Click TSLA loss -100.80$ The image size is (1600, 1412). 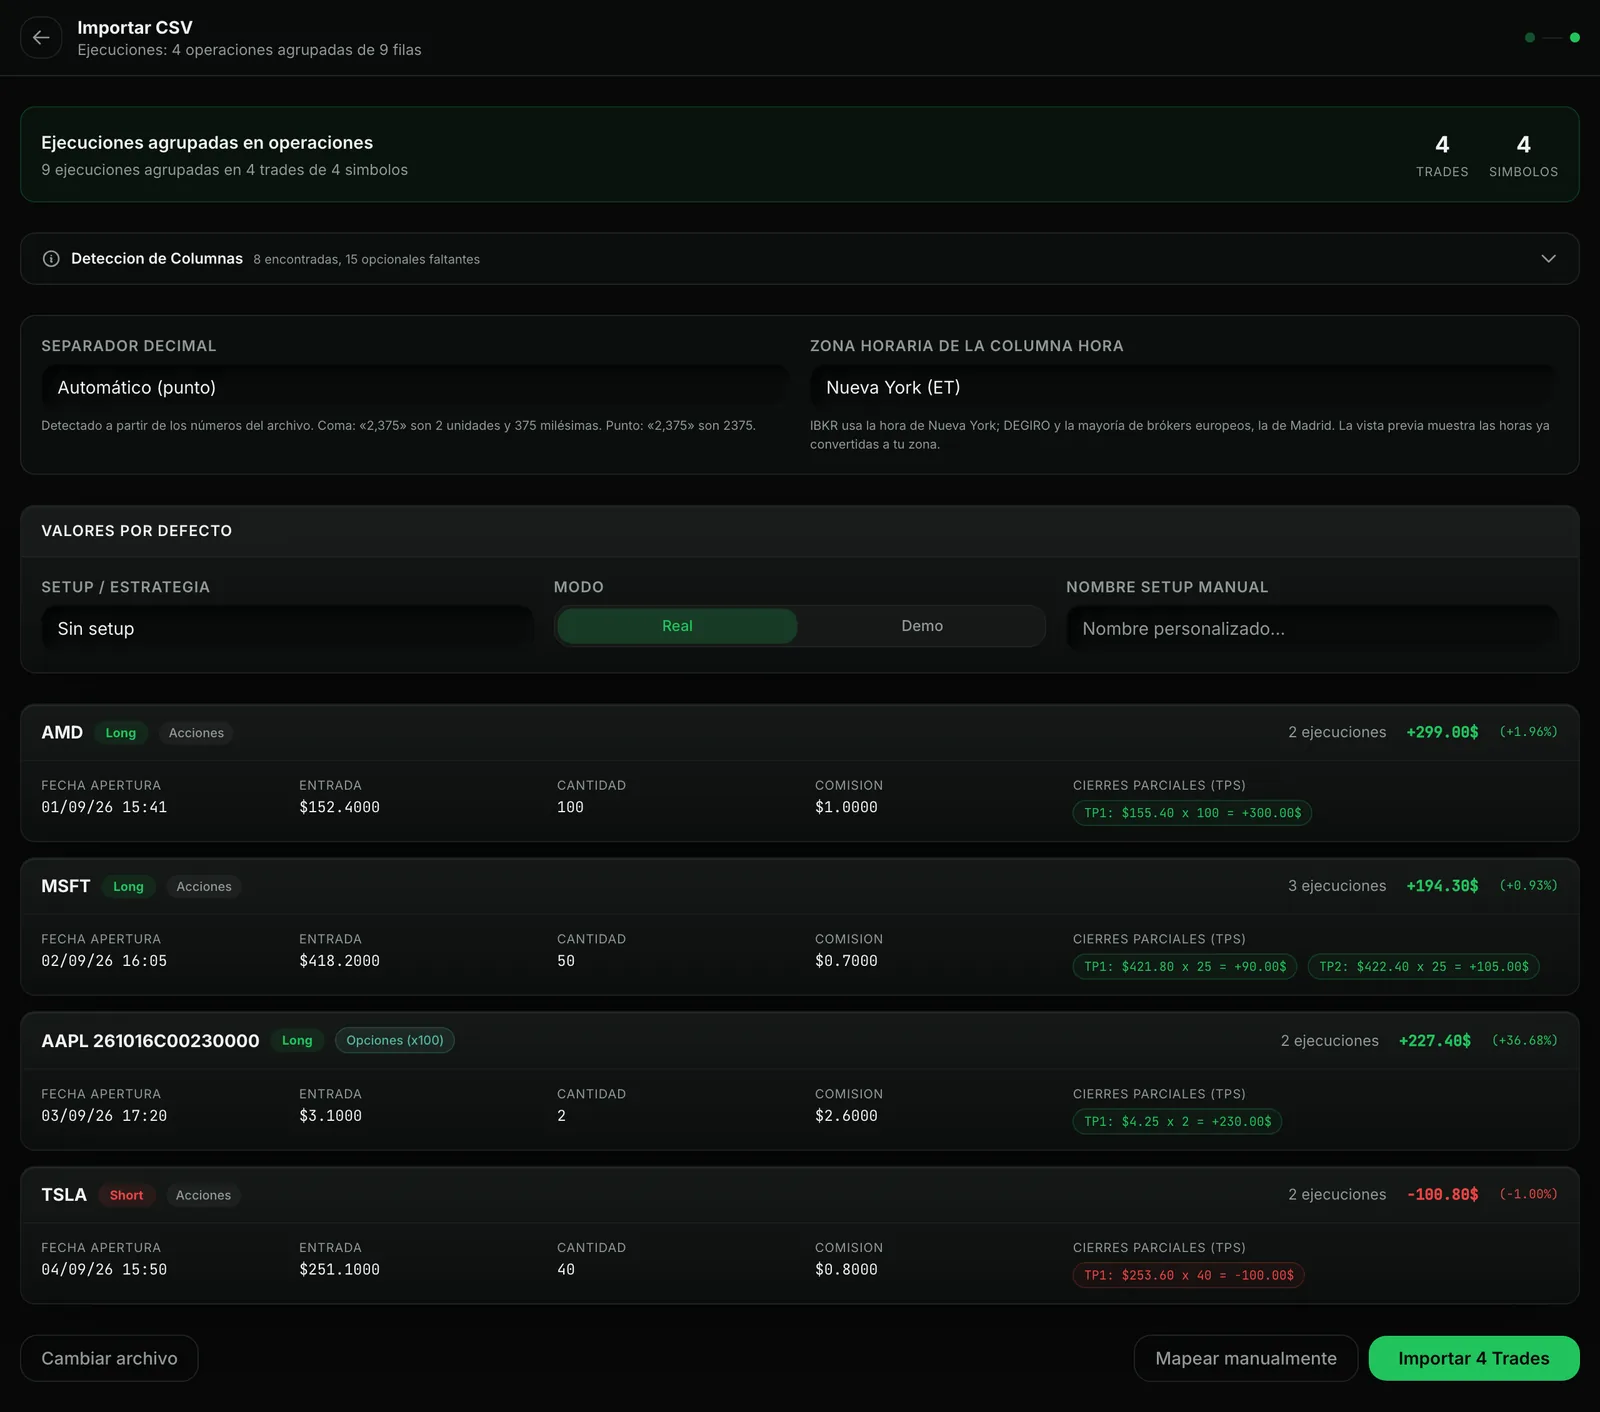1442,1194
